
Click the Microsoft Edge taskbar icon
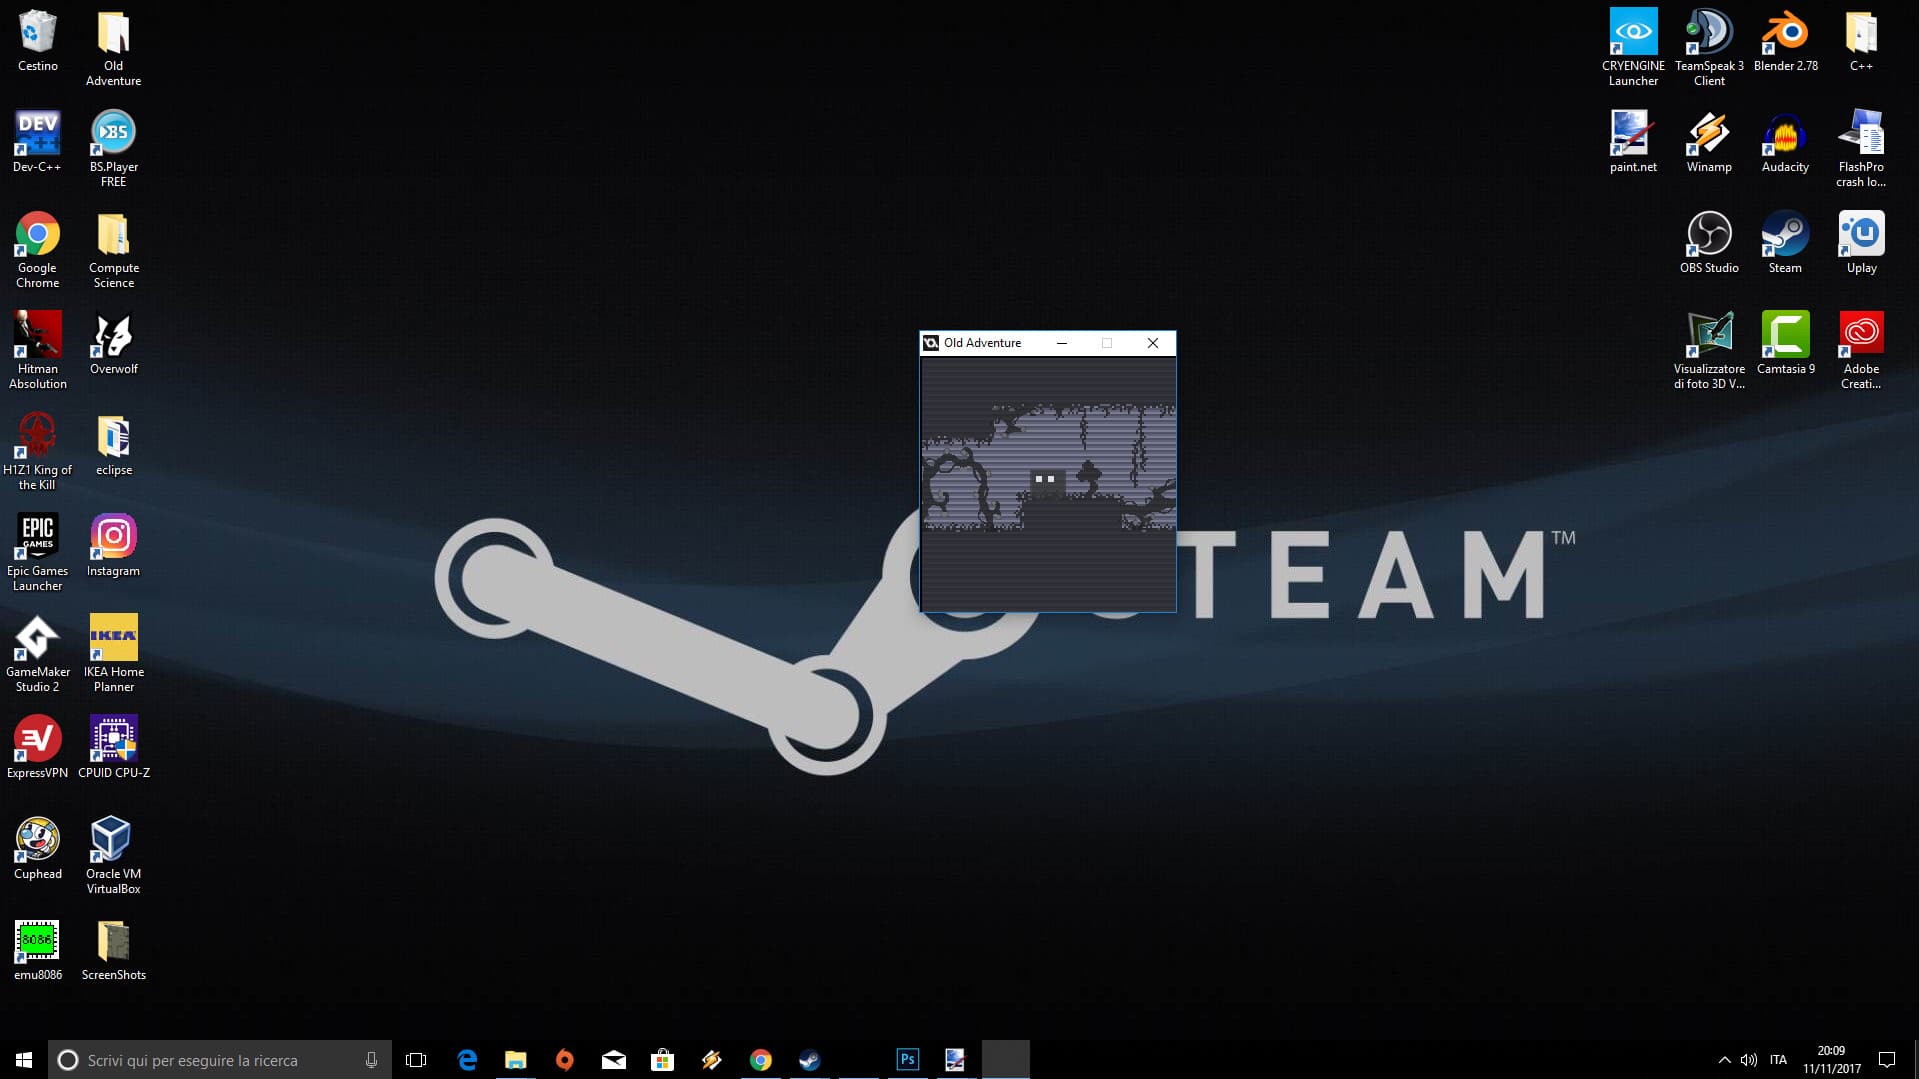click(467, 1059)
